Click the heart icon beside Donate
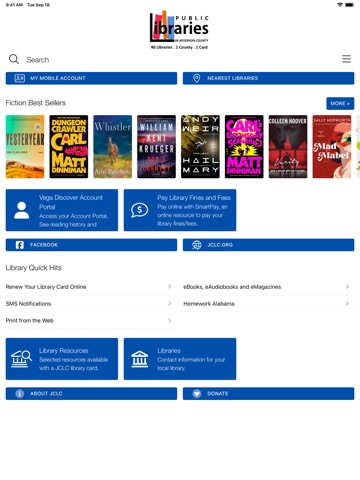 [197, 394]
